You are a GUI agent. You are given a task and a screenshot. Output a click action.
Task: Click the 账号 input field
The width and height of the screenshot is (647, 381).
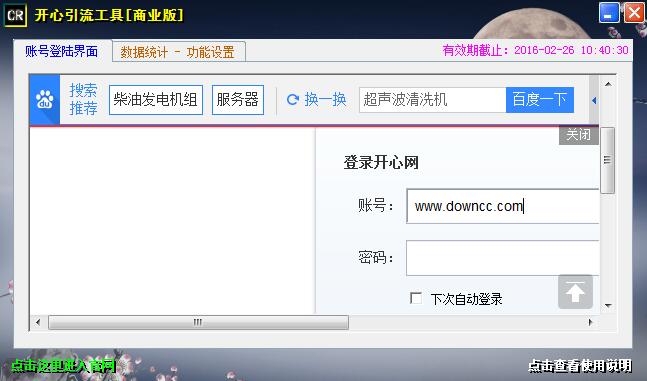pyautogui.click(x=503, y=206)
